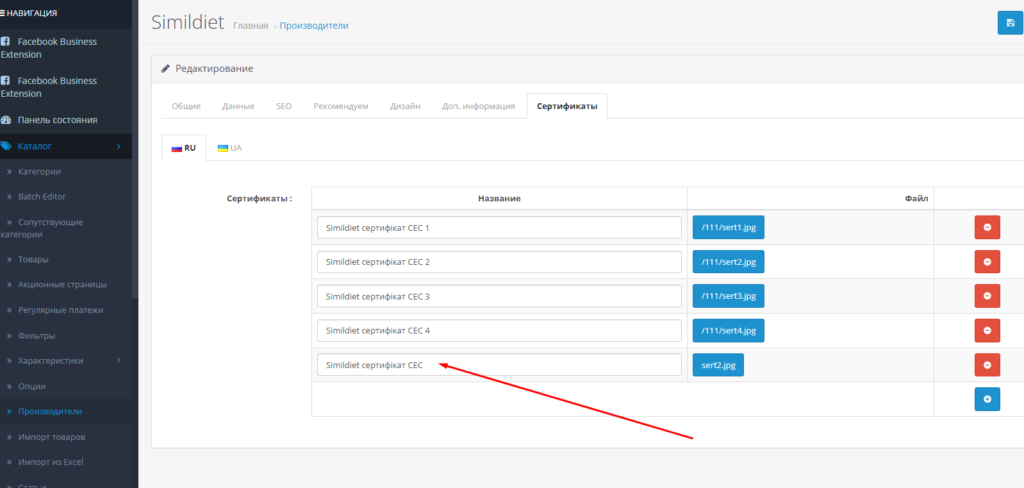Go to Производители breadcrumb link

[x=314, y=25]
